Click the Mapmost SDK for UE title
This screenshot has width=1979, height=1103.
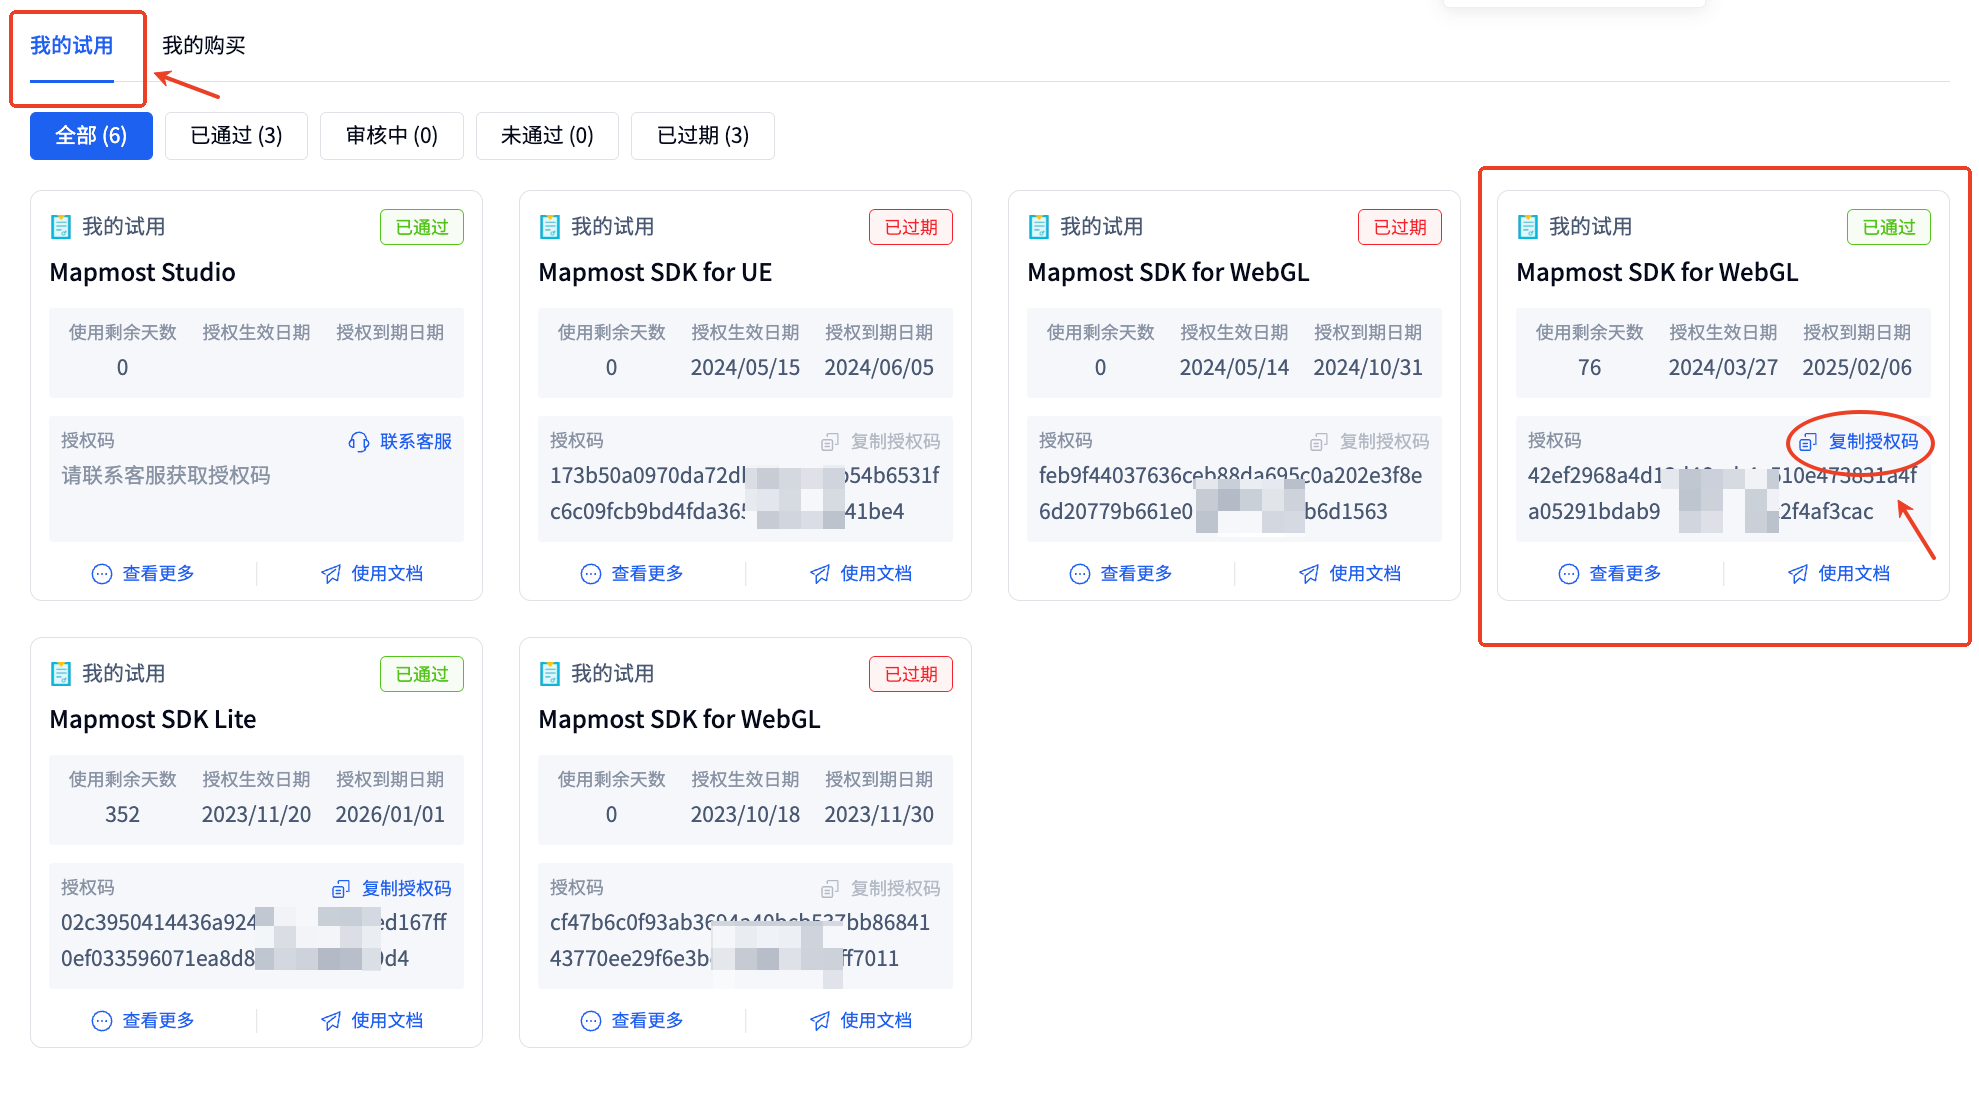pyautogui.click(x=655, y=273)
